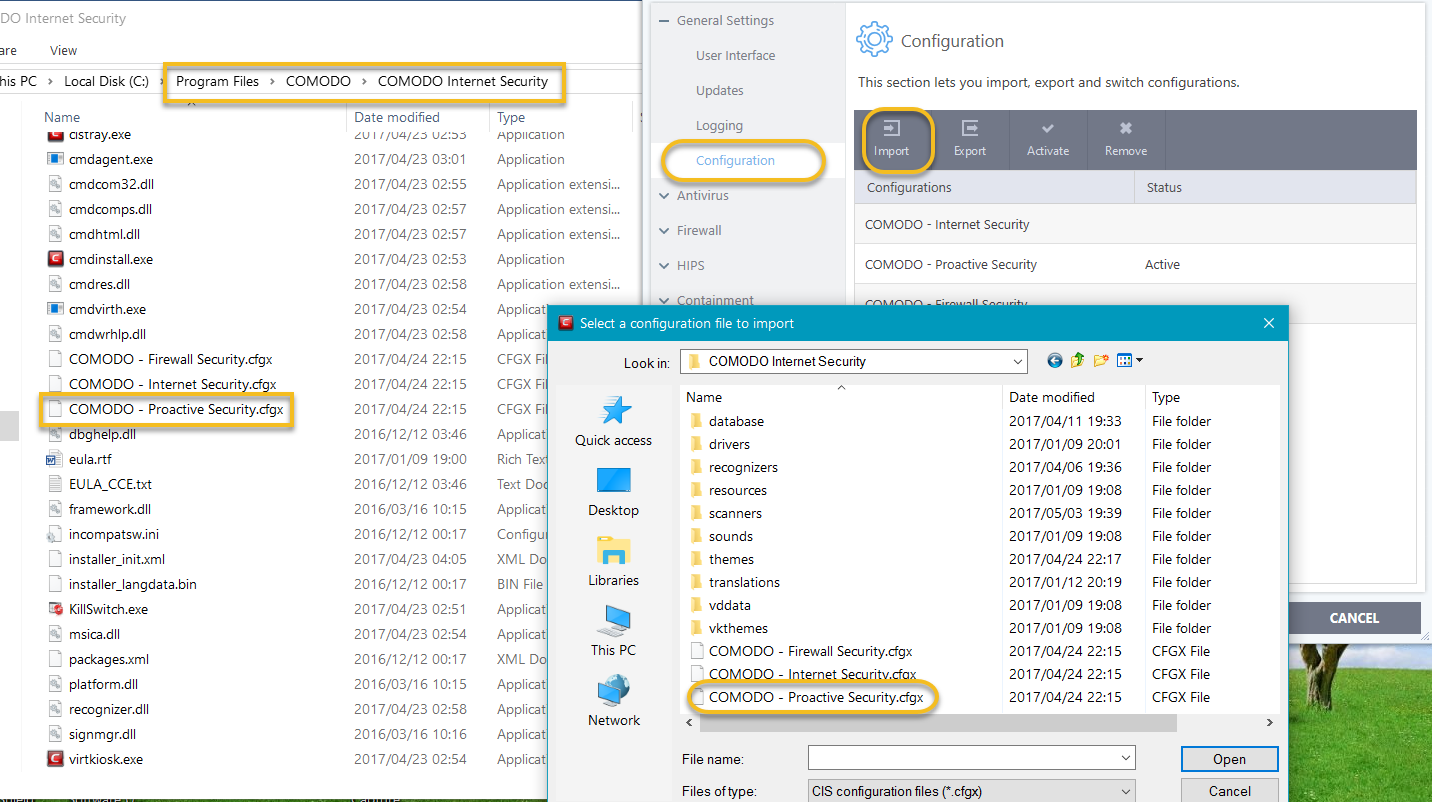Select Network in the dialog places bar
The width and height of the screenshot is (1432, 802).
point(613,700)
